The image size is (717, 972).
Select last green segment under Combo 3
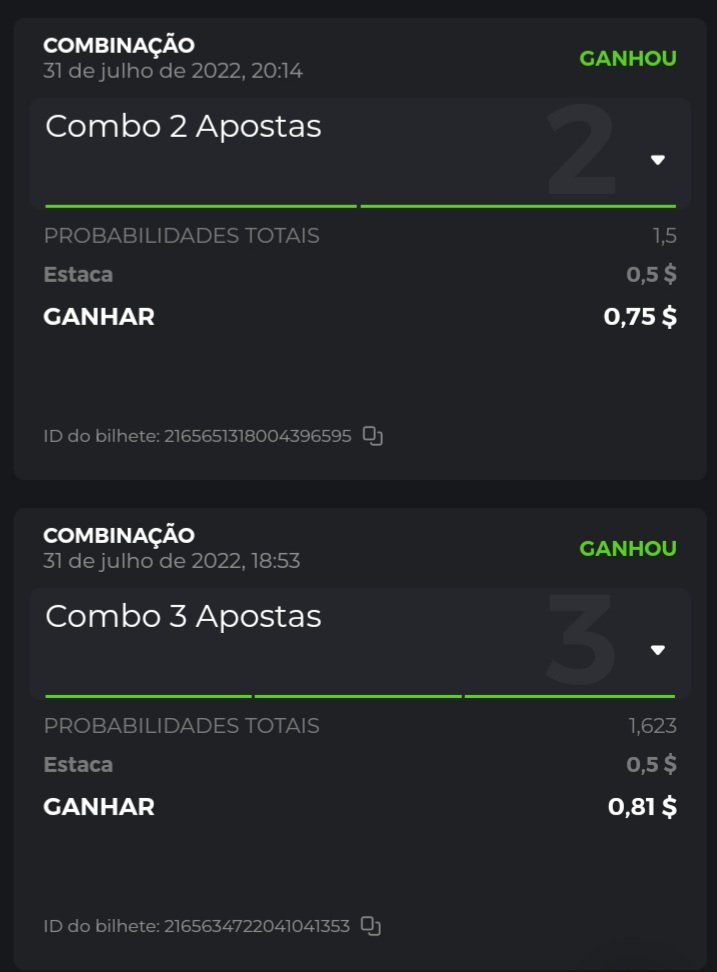pos(569,696)
